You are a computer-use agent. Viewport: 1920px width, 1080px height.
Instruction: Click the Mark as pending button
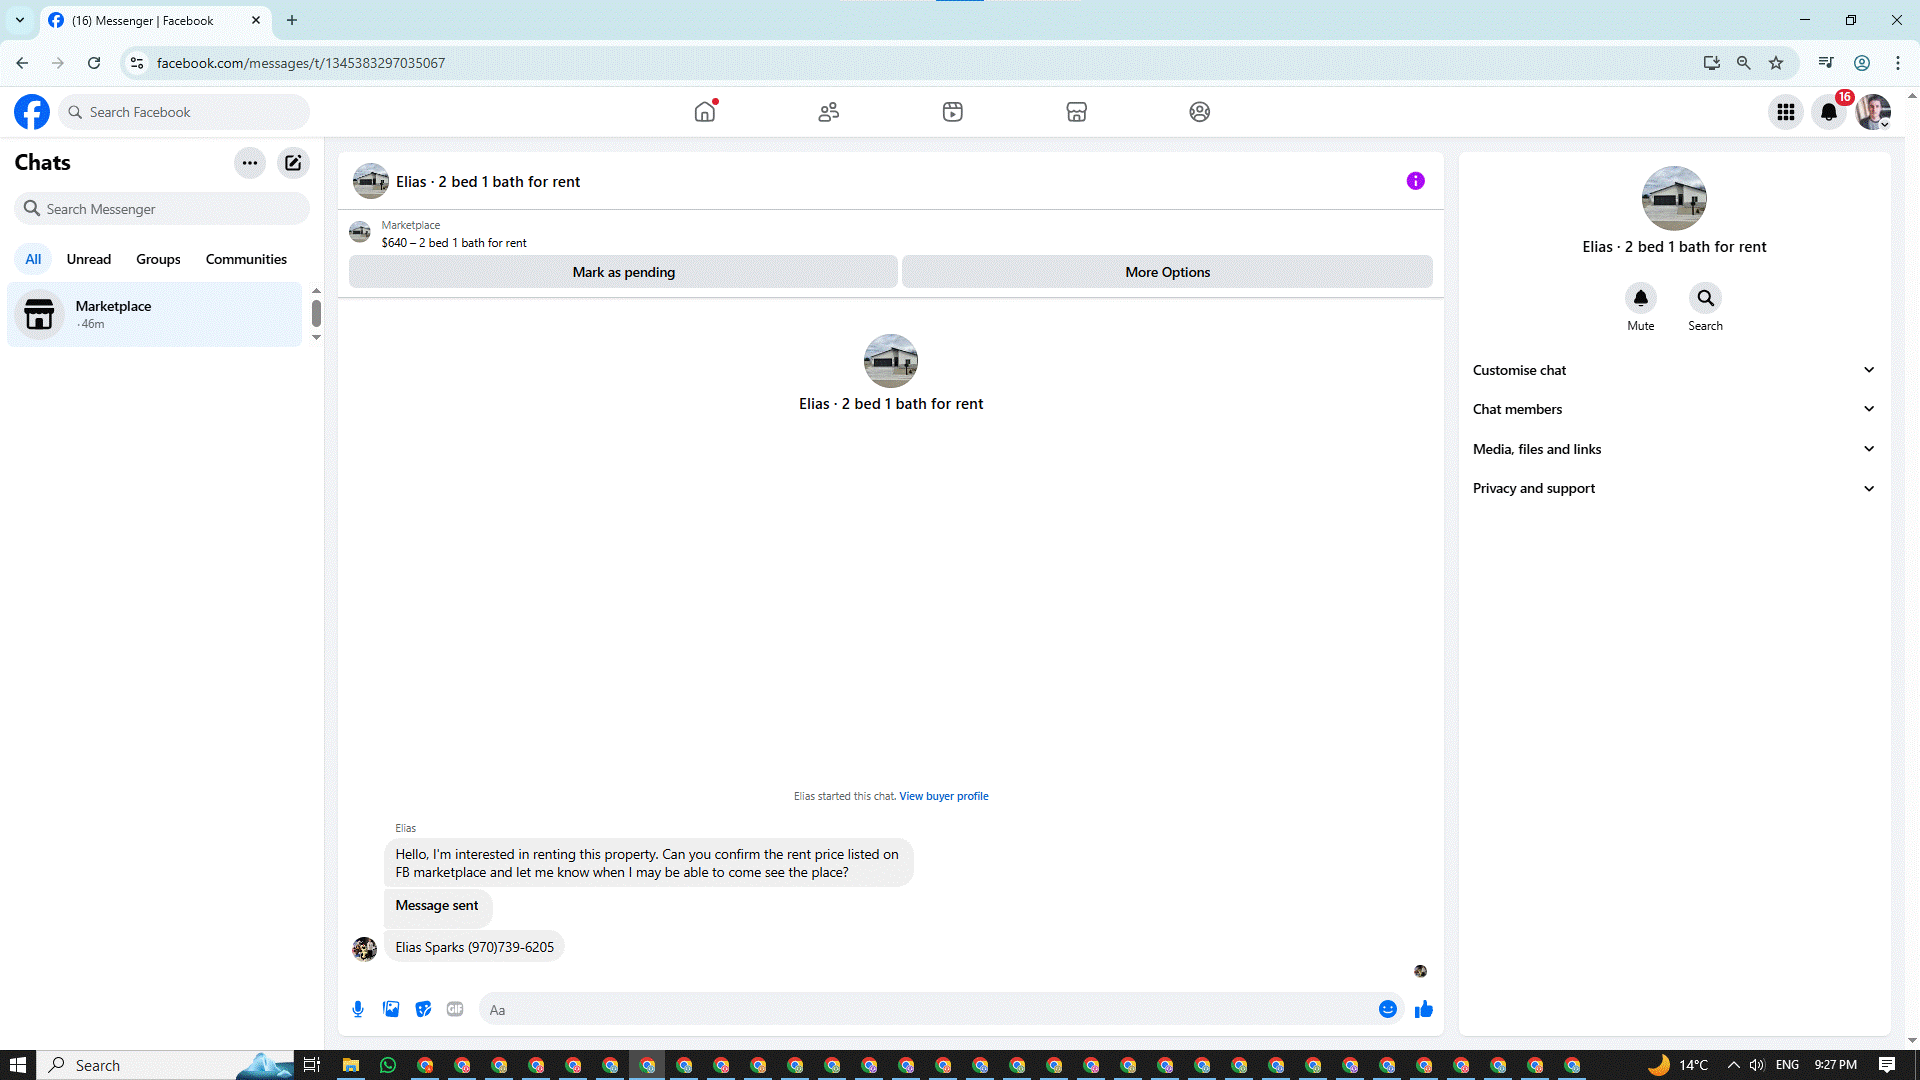coord(623,272)
